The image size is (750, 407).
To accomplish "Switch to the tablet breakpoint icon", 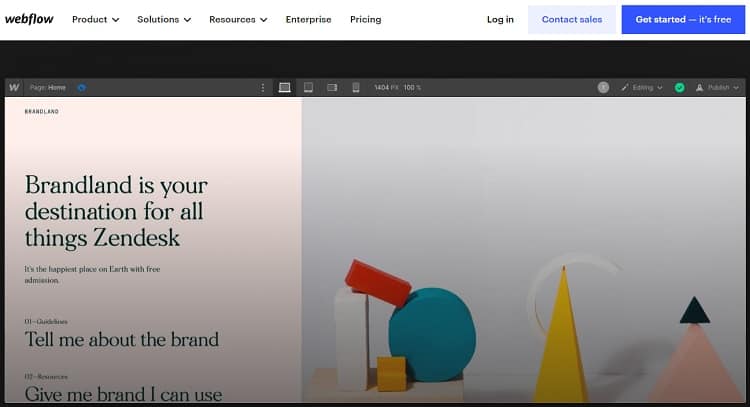I will (309, 88).
